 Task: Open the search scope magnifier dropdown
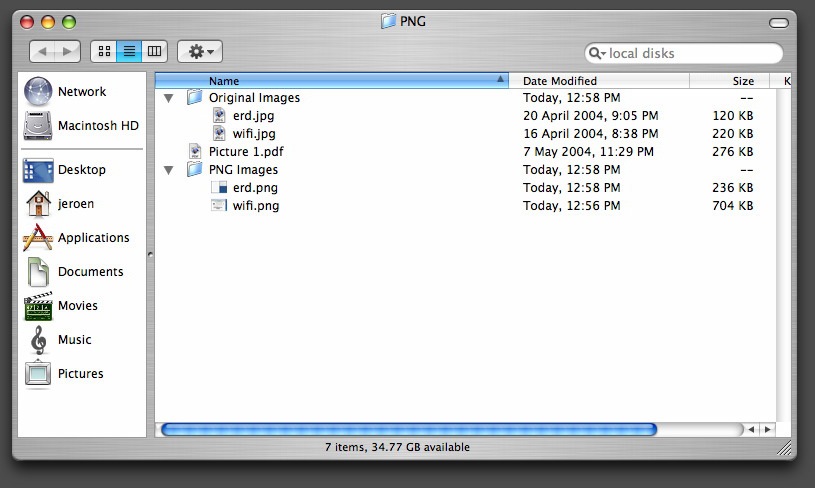pyautogui.click(x=597, y=53)
